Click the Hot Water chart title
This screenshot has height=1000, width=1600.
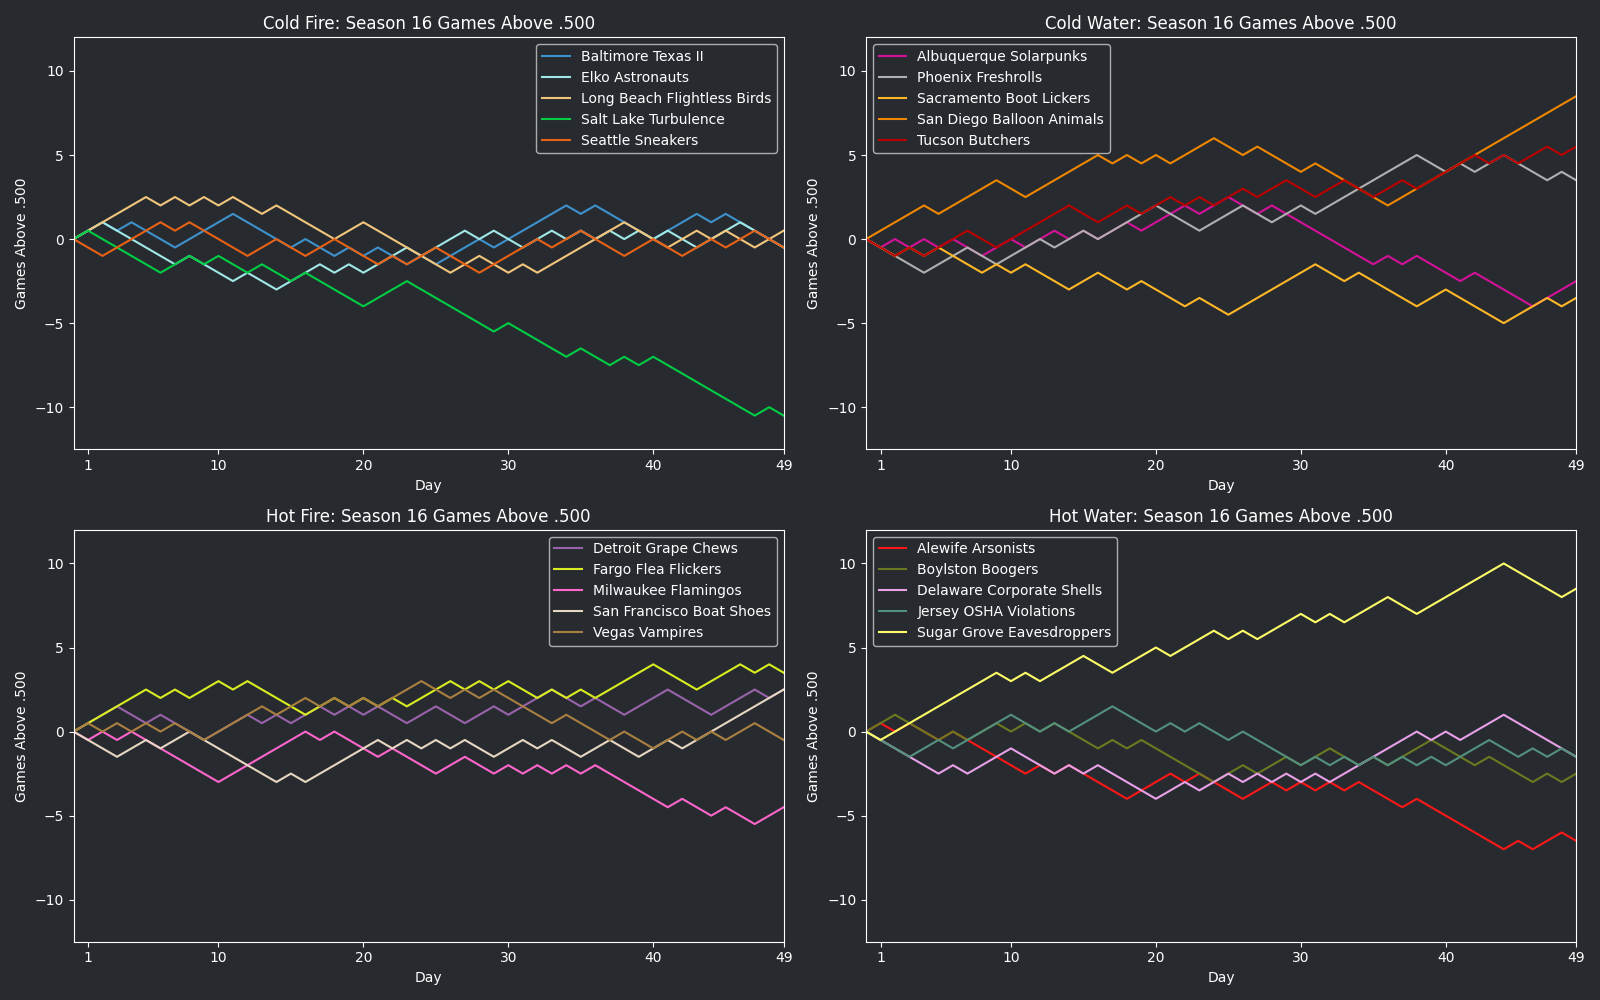click(x=1220, y=516)
